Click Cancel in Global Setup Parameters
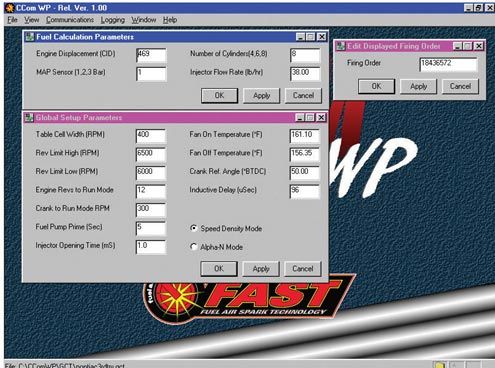The height and width of the screenshot is (368, 495). [303, 269]
